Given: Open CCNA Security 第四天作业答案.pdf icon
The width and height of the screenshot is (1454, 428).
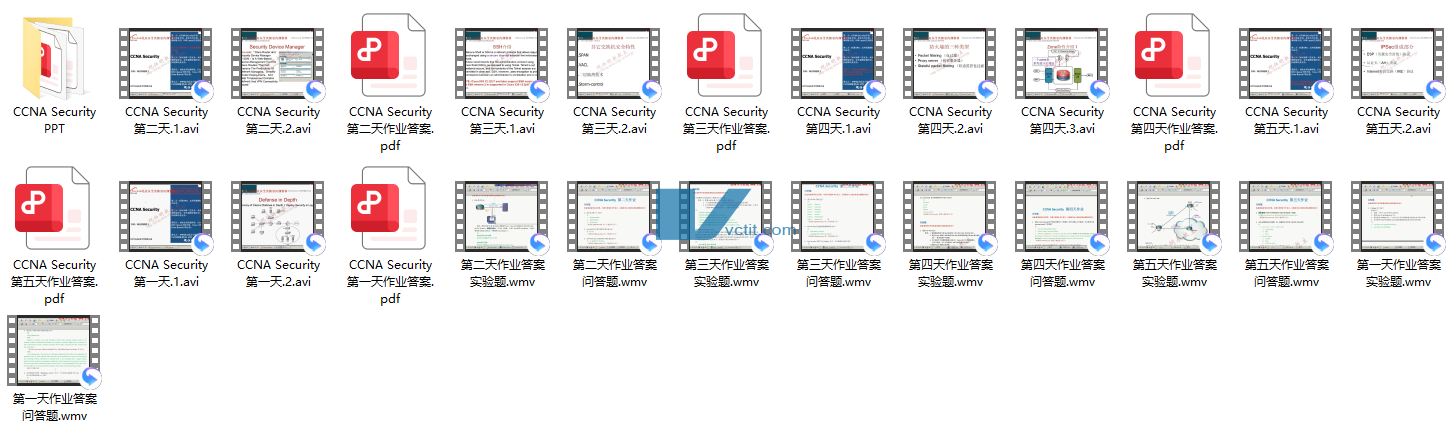Looking at the screenshot, I should pyautogui.click(x=1174, y=54).
